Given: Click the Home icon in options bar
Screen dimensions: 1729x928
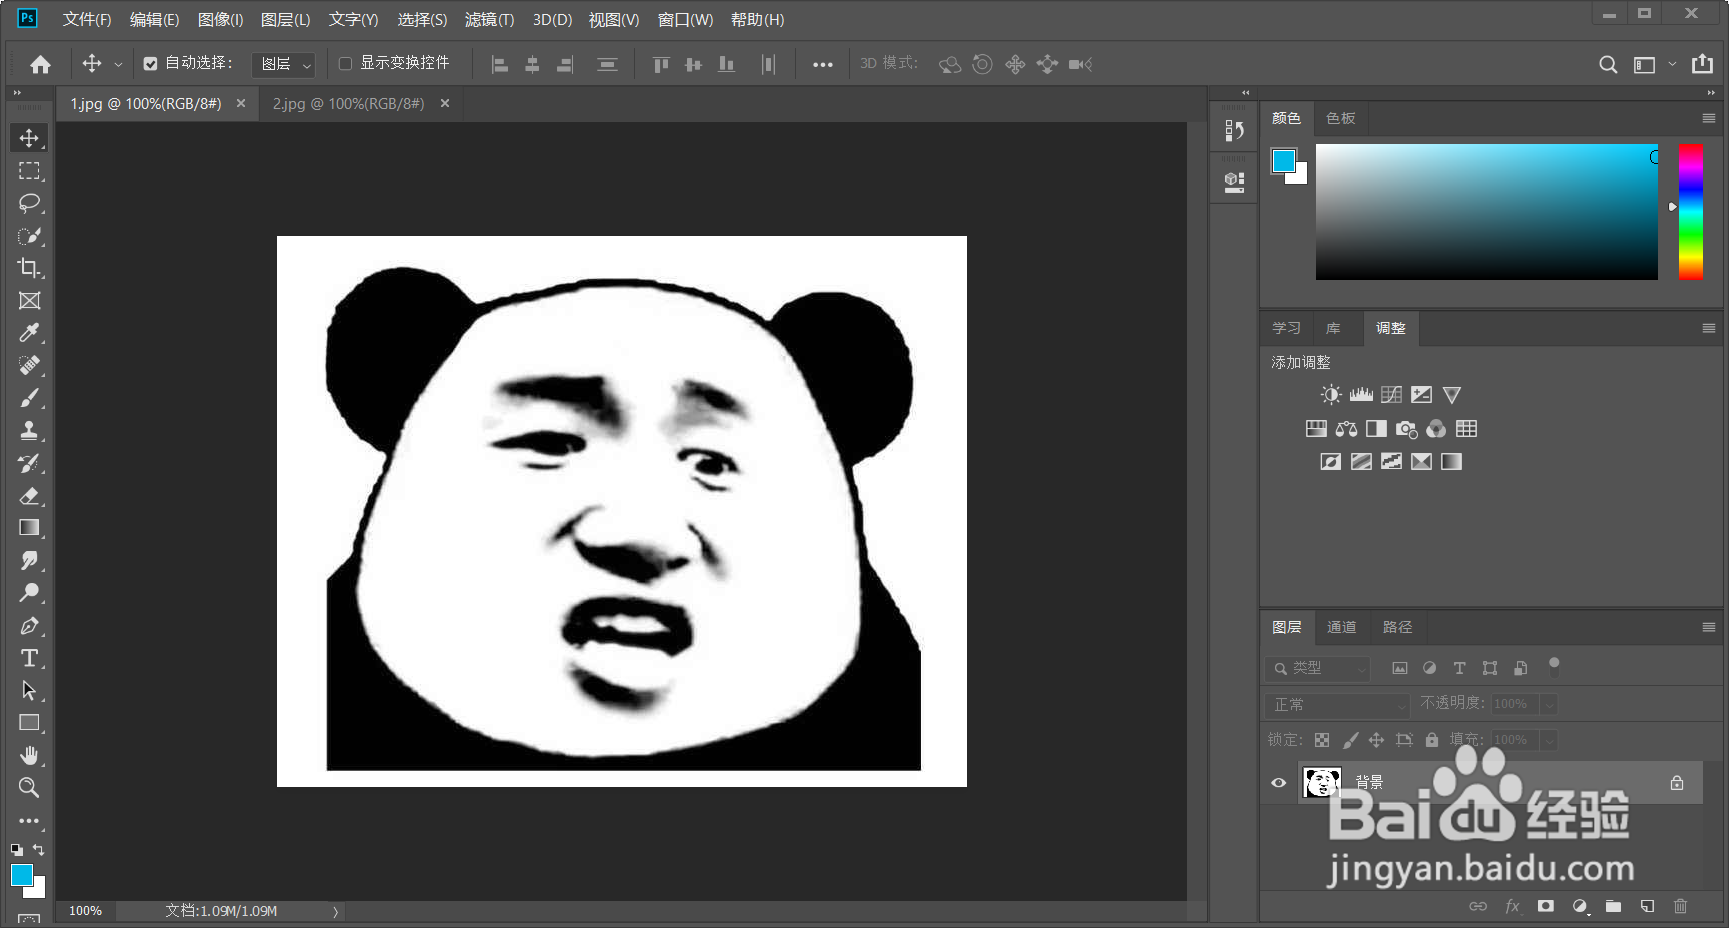Looking at the screenshot, I should point(40,64).
